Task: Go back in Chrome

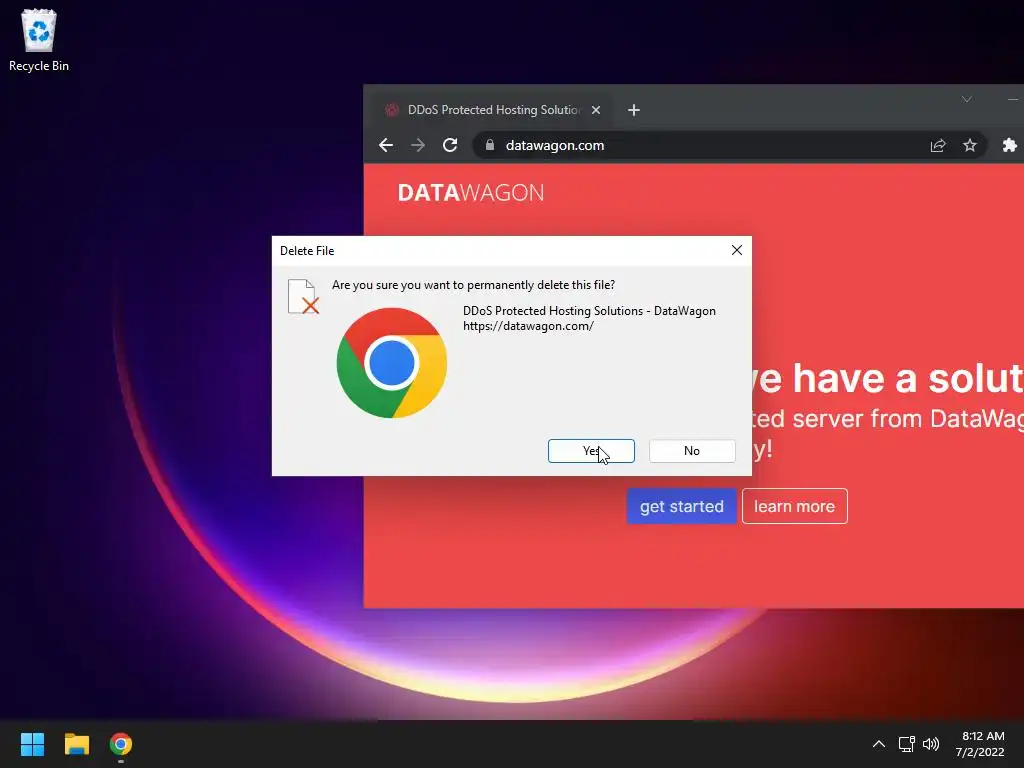Action: pos(386,145)
